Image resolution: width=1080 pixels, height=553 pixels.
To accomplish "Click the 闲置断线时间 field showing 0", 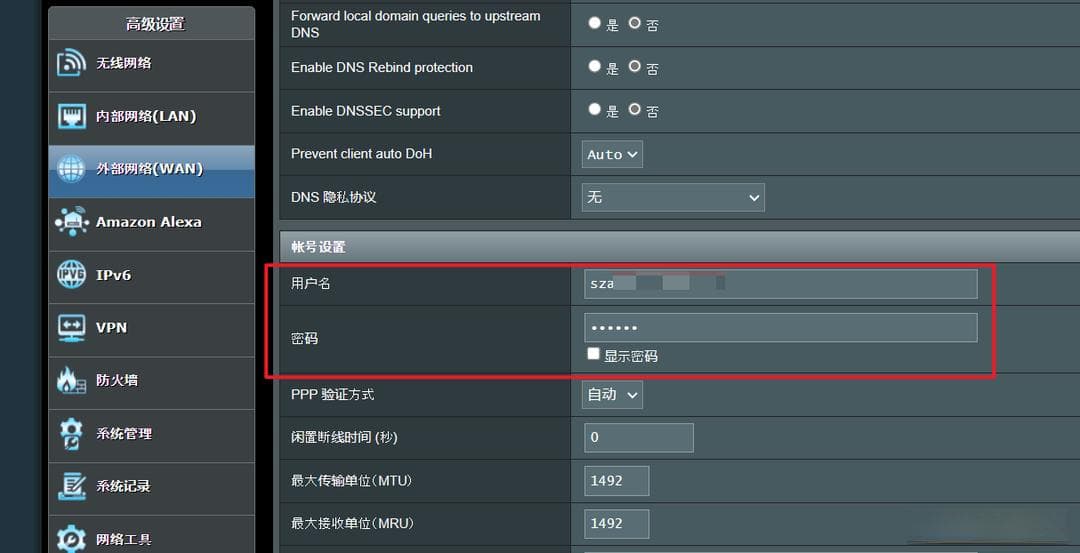I will click(x=638, y=438).
